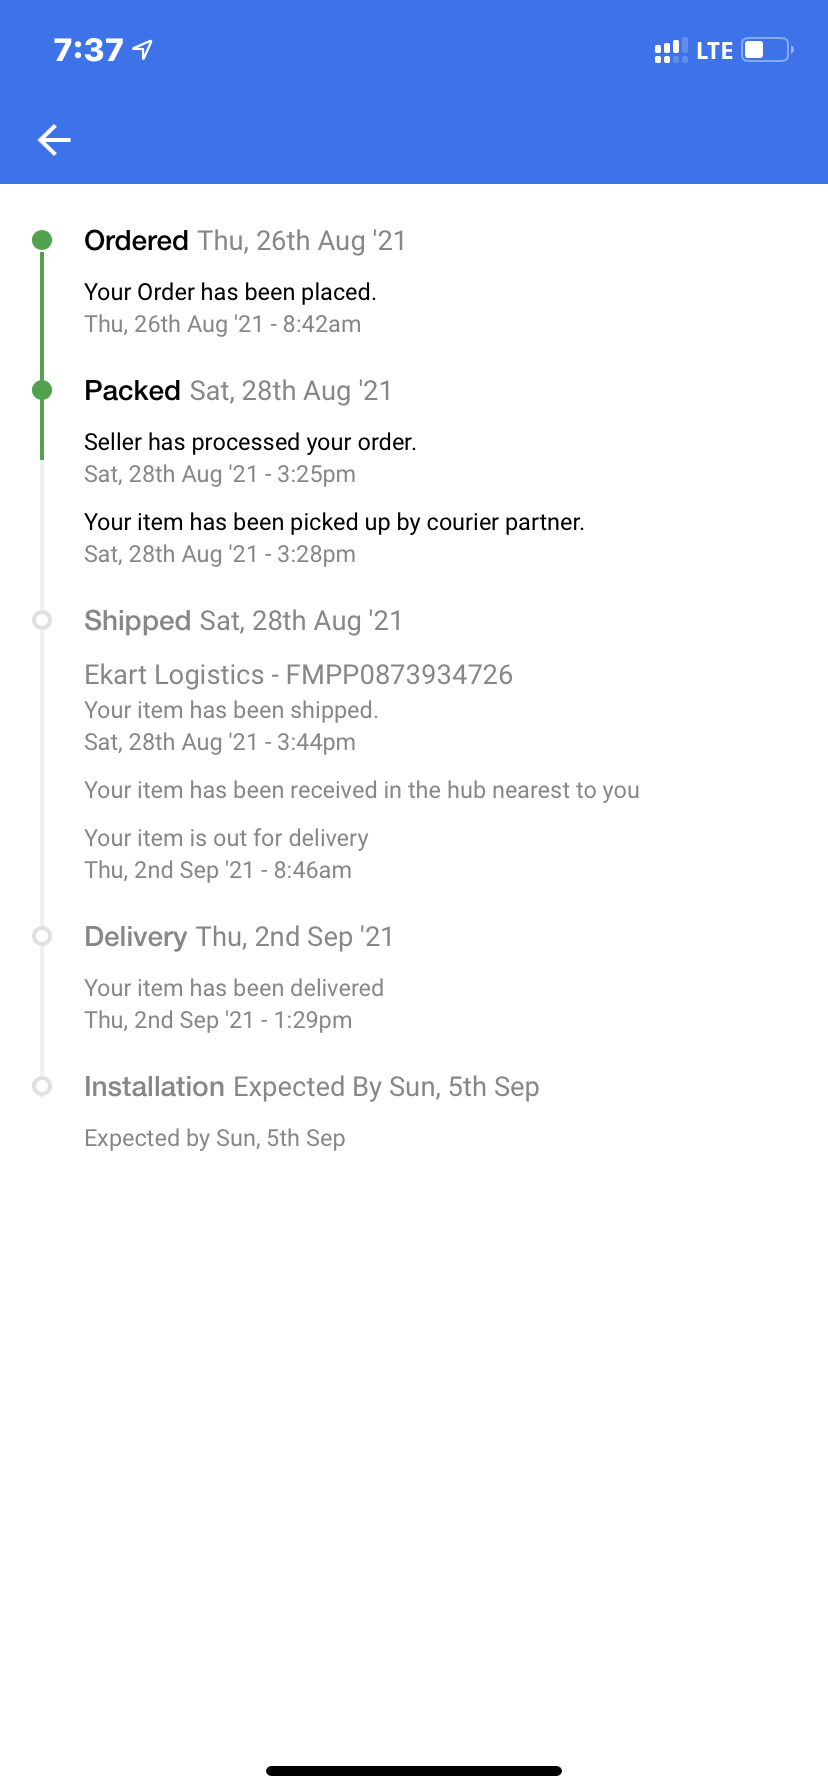Screen dimensions: 828x1792
Task: Tap the location arrow status icon
Action: 143,49
